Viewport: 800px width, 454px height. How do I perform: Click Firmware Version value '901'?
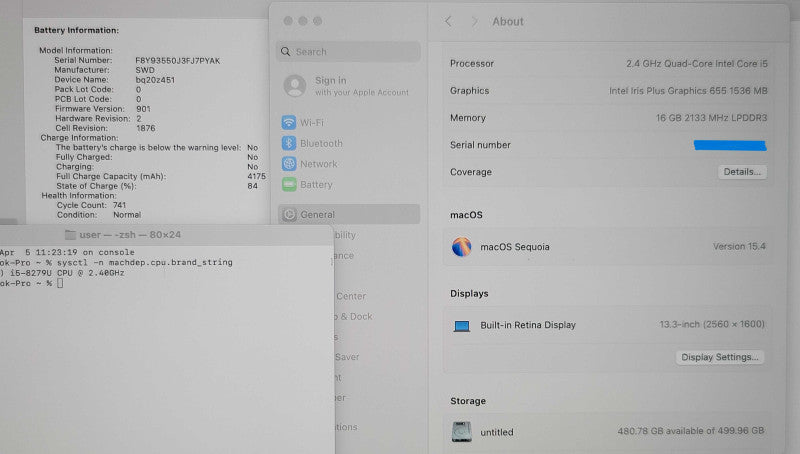tap(143, 109)
